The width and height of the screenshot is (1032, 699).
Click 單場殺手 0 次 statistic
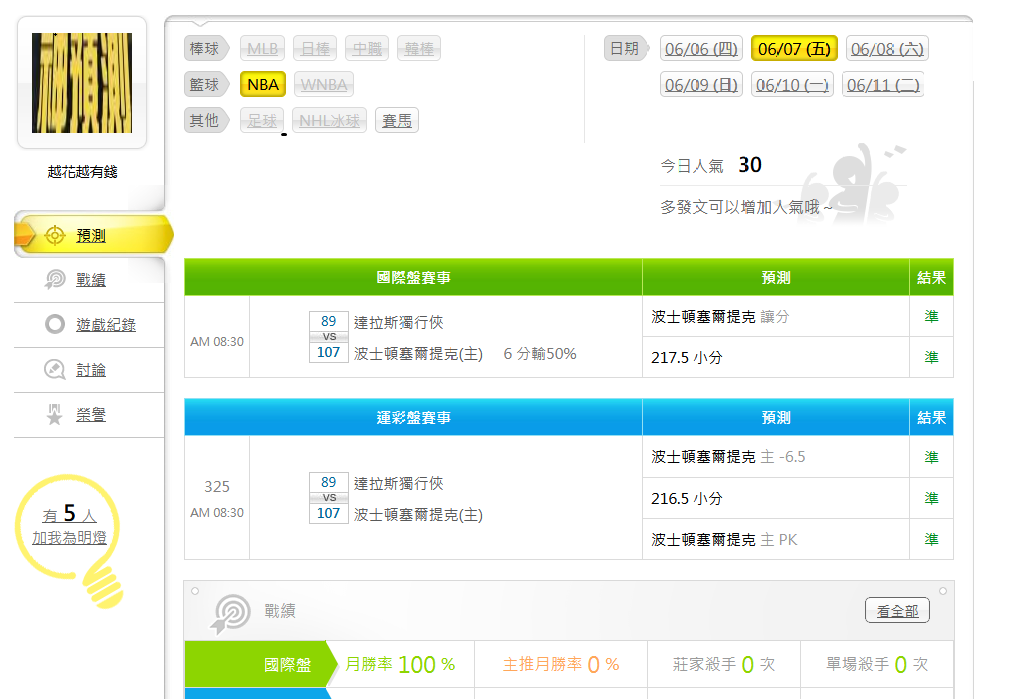coord(877,665)
